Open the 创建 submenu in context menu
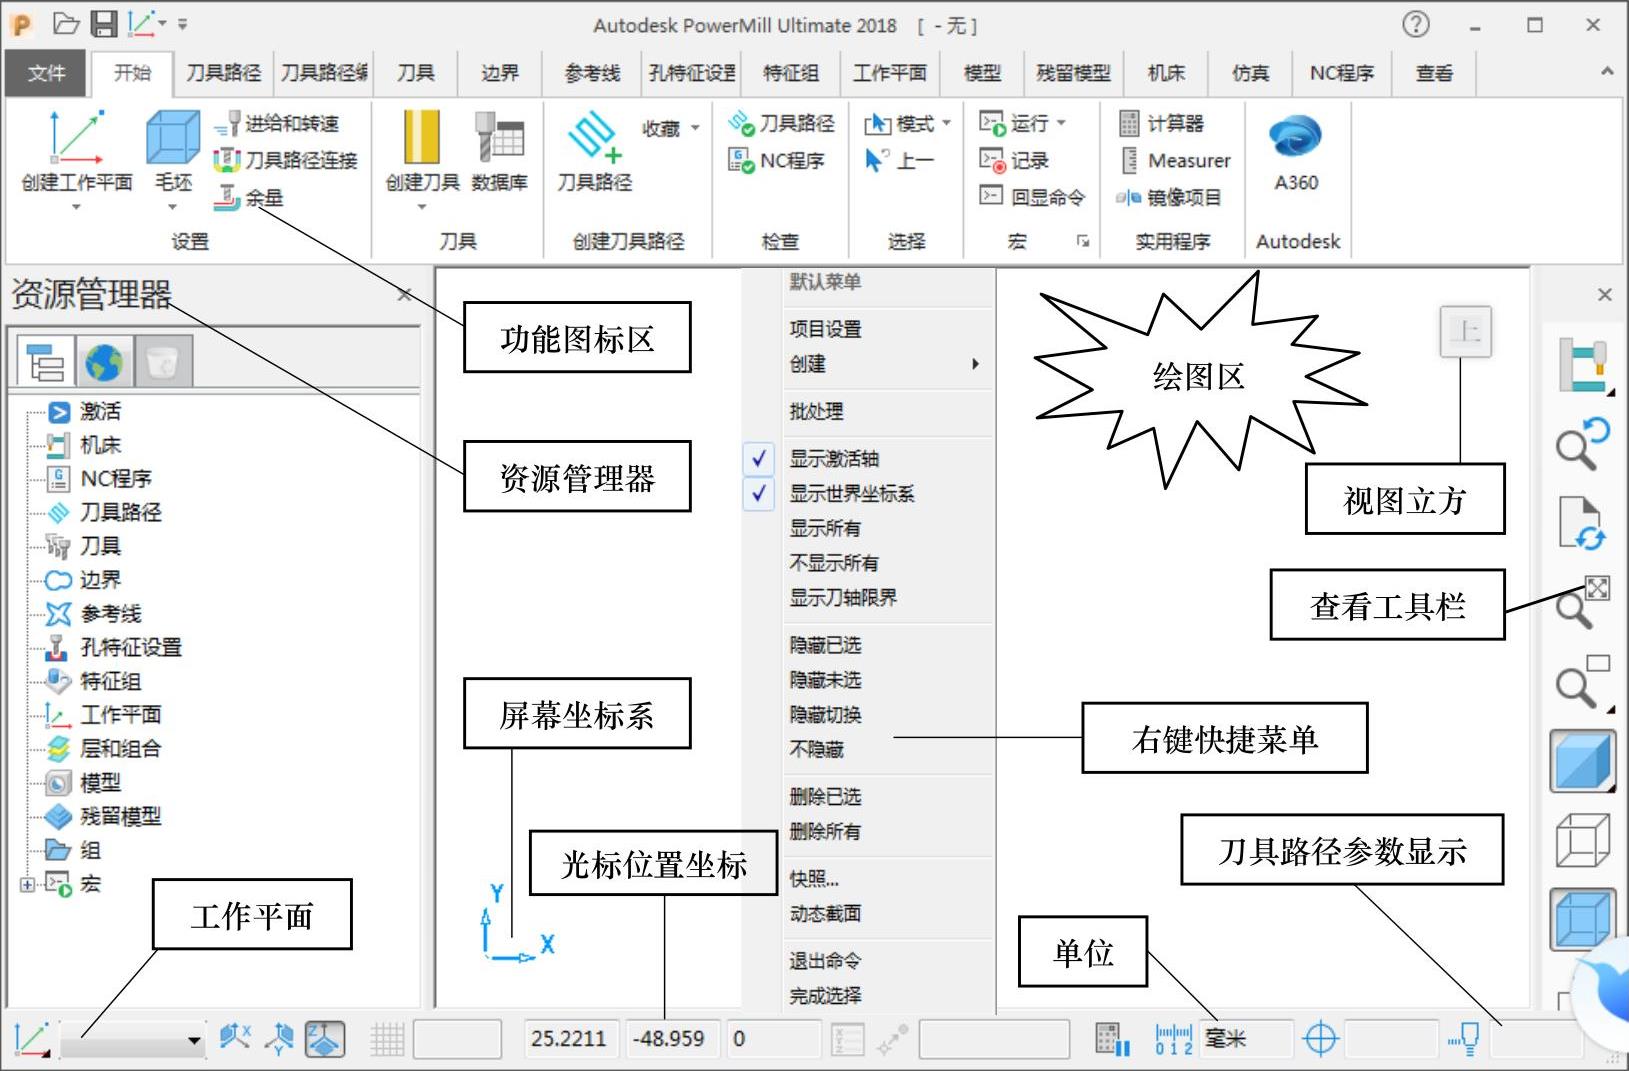The height and width of the screenshot is (1071, 1629). [885, 364]
